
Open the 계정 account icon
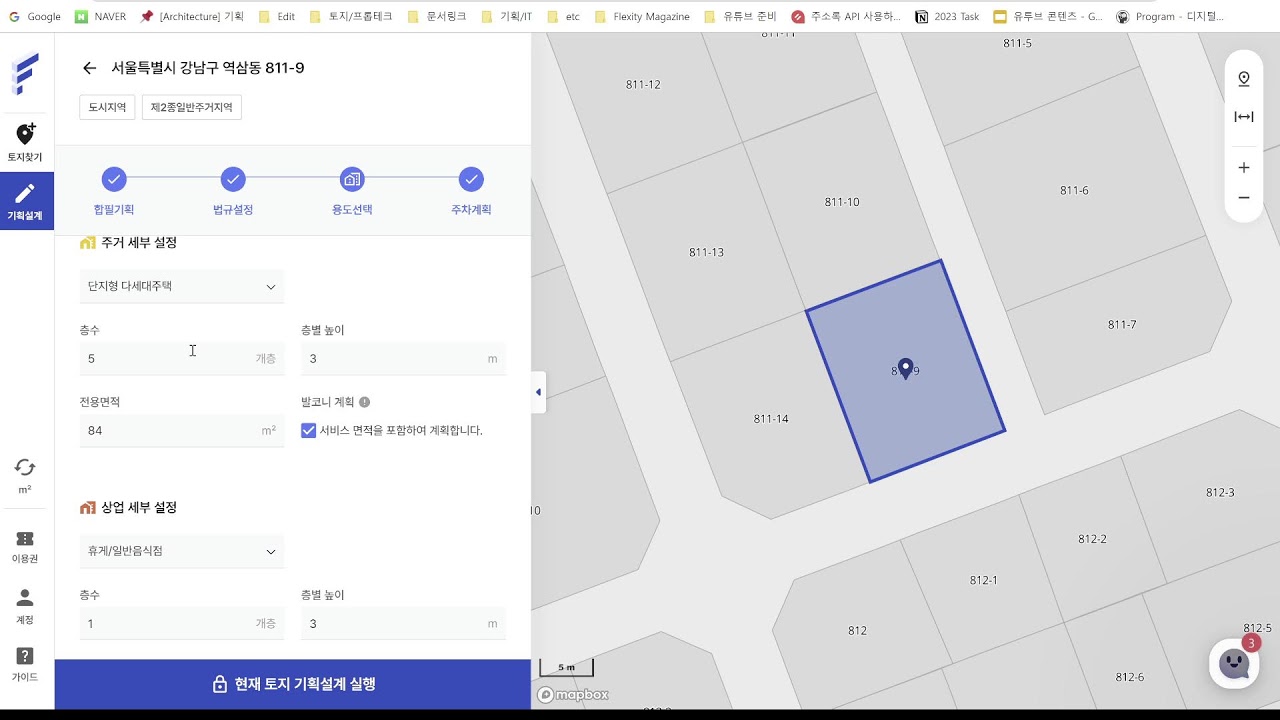pyautogui.click(x=25, y=606)
